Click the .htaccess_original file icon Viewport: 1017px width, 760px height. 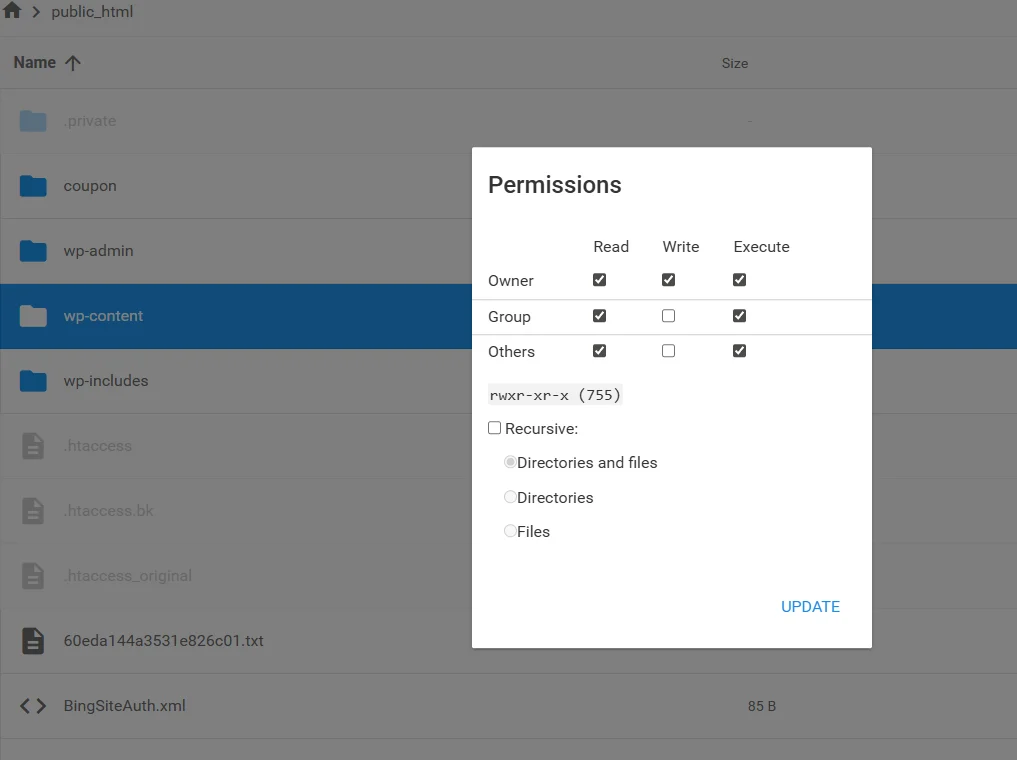pyautogui.click(x=33, y=576)
